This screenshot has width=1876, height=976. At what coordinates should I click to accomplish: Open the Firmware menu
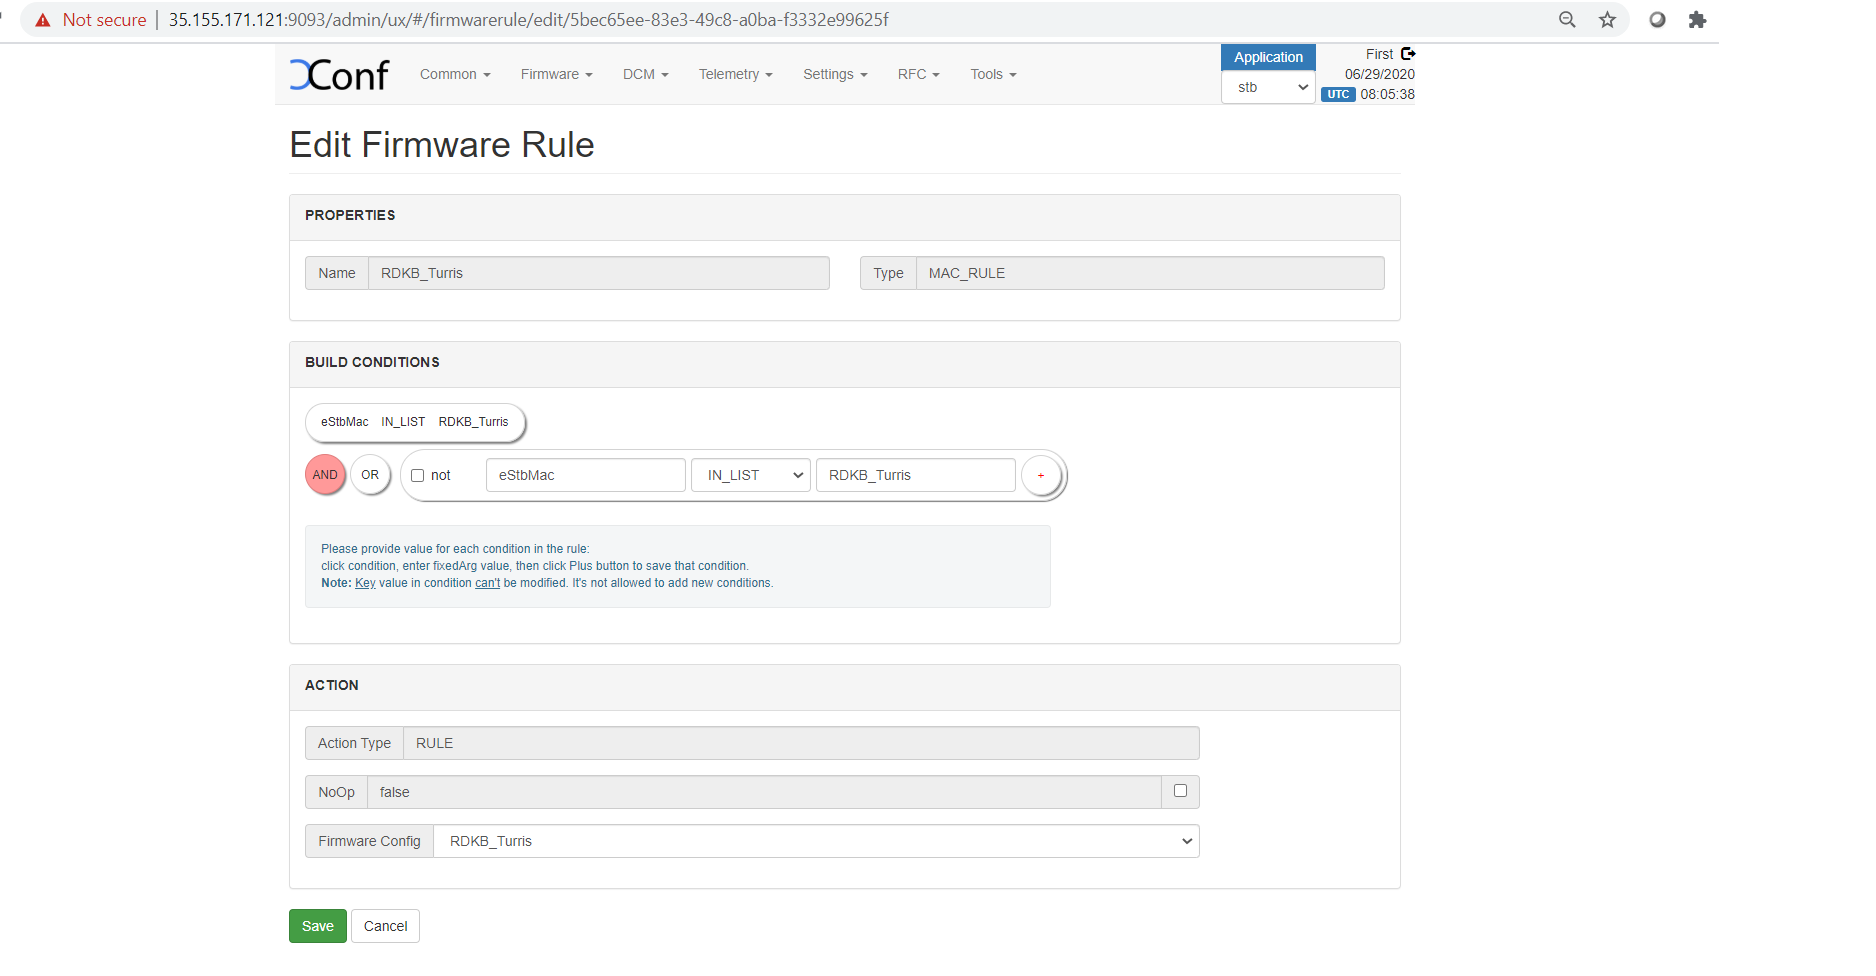coord(556,75)
